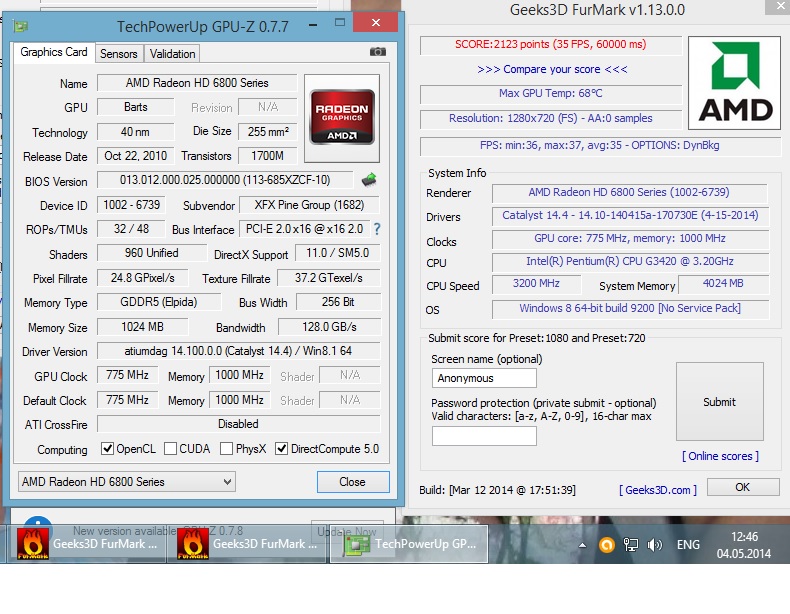
Task: Click the GDDR5 (Elpida) Memory Type field
Action: coord(159,302)
